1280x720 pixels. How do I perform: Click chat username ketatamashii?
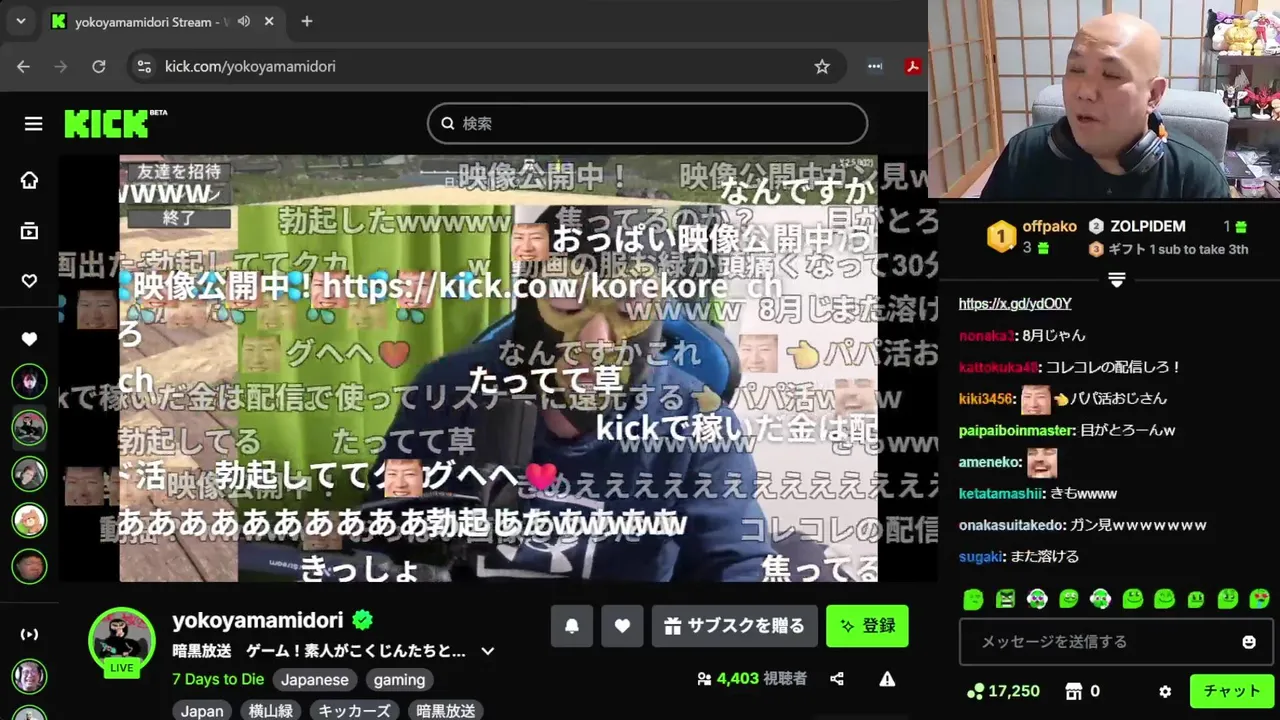[1002, 494]
